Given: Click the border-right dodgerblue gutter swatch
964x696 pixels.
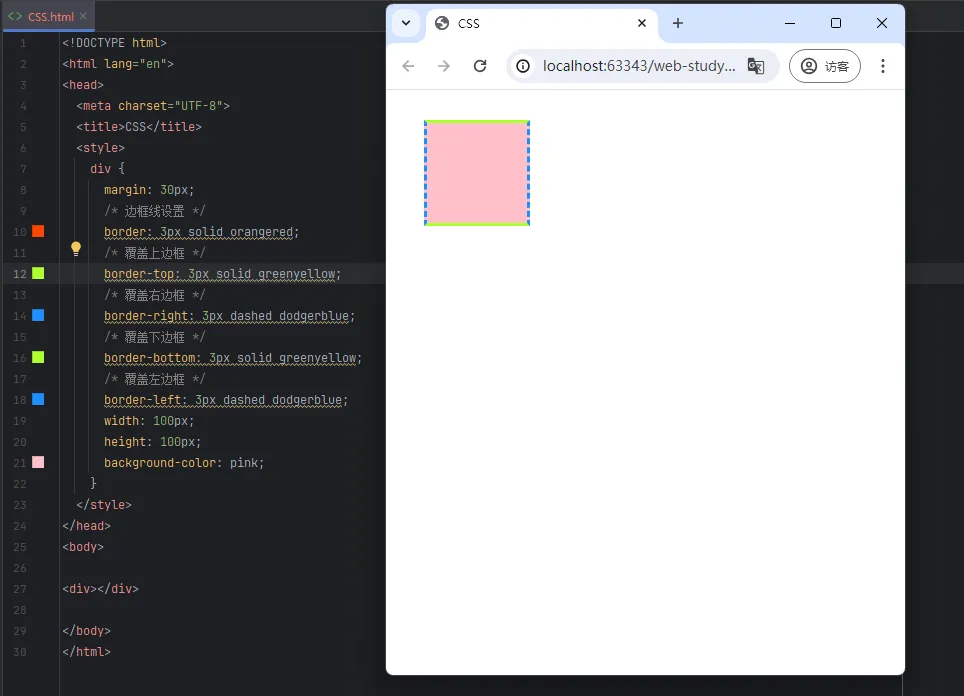Looking at the screenshot, I should (38, 315).
